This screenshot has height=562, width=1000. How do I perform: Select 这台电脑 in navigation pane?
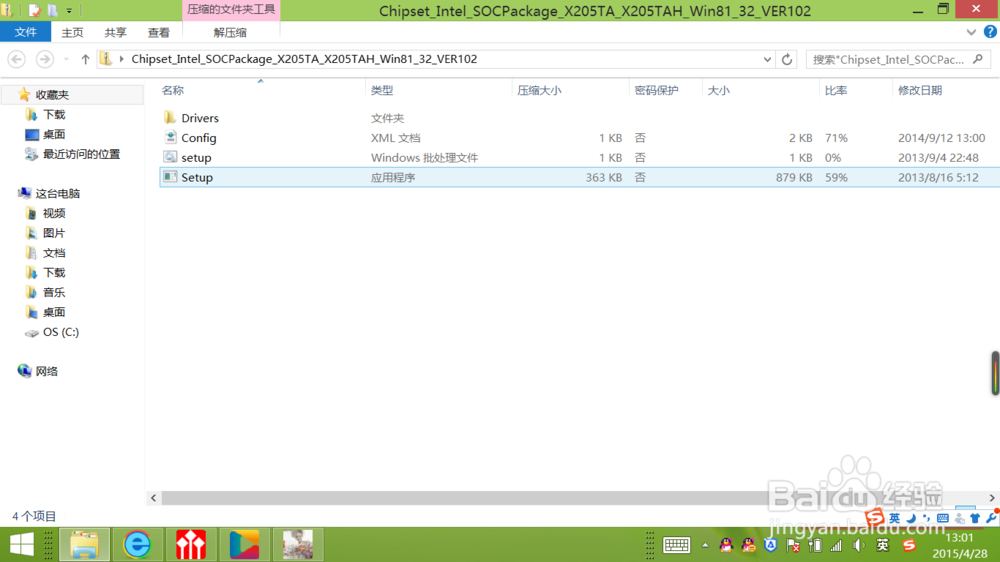[x=57, y=193]
